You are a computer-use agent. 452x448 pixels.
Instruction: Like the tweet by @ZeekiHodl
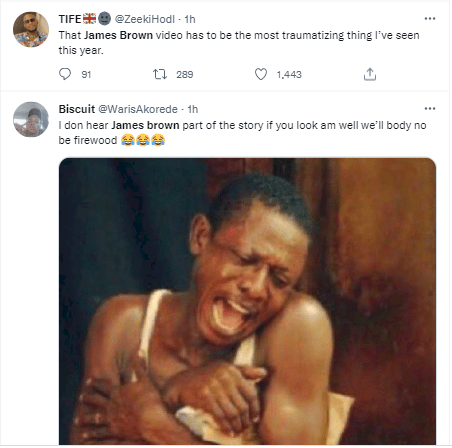261,74
